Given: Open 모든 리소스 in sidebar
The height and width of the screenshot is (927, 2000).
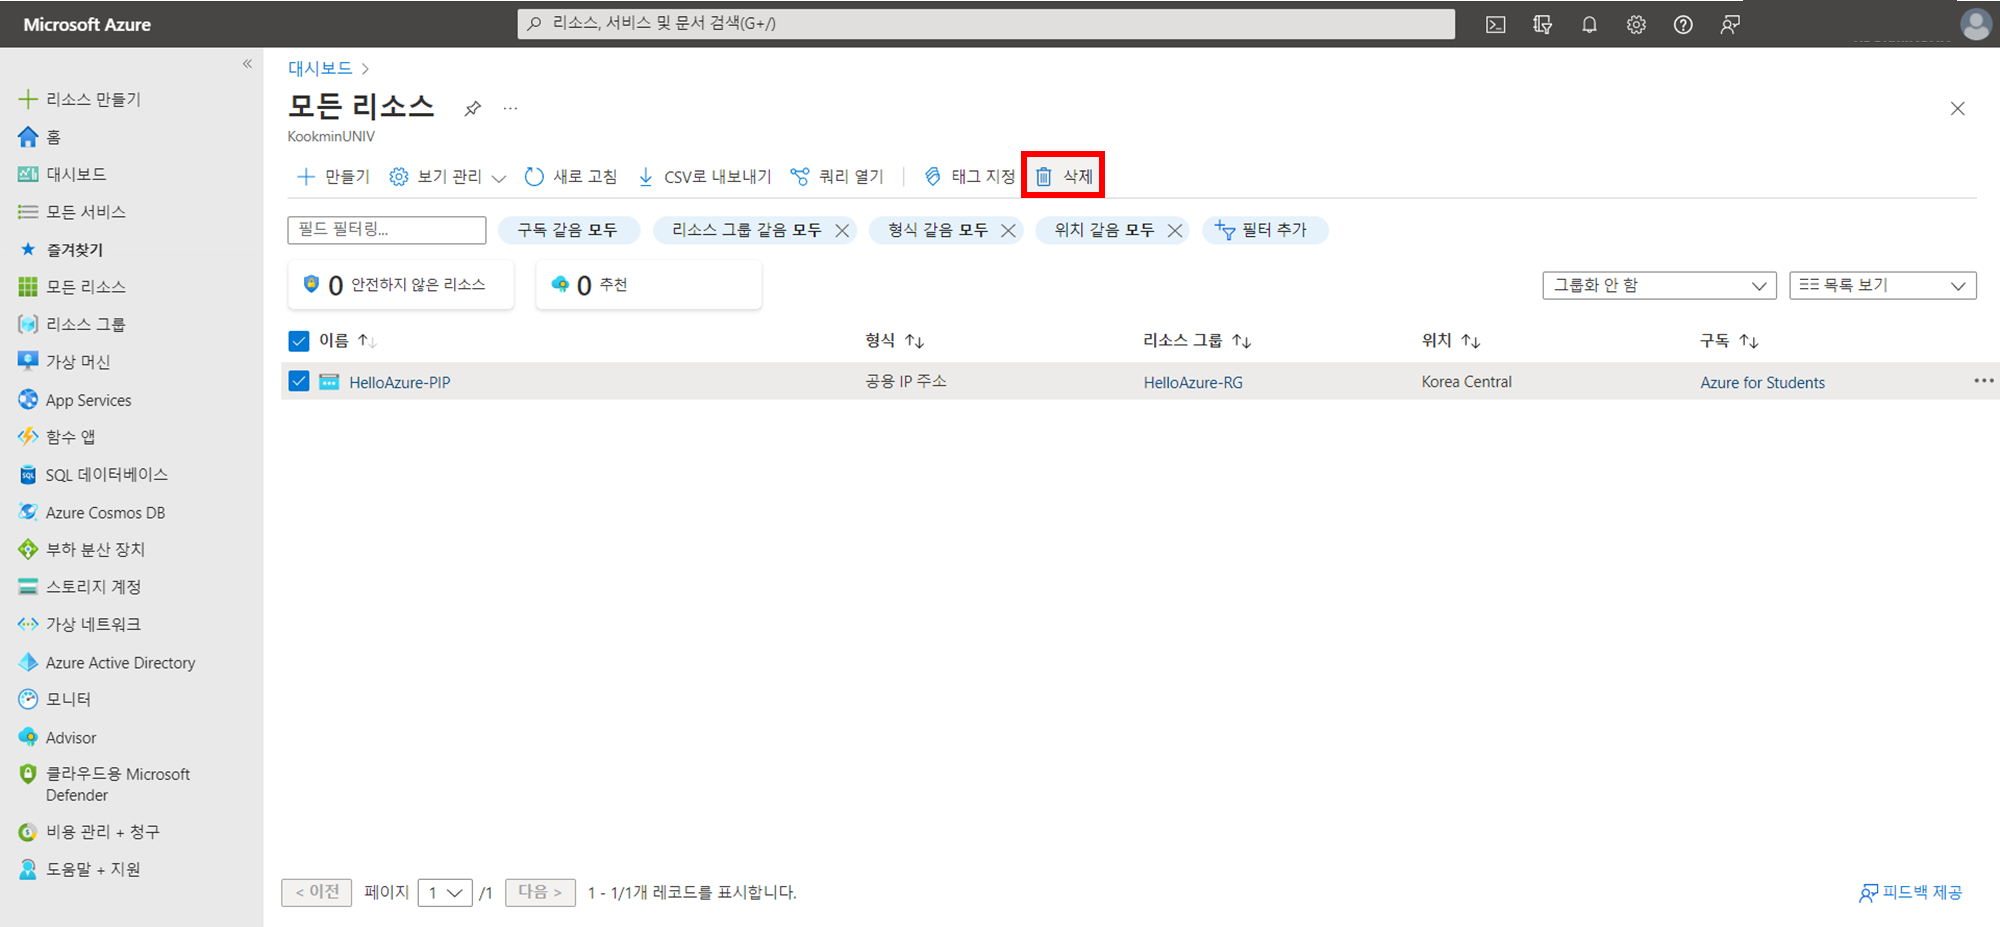Looking at the screenshot, I should 72,287.
